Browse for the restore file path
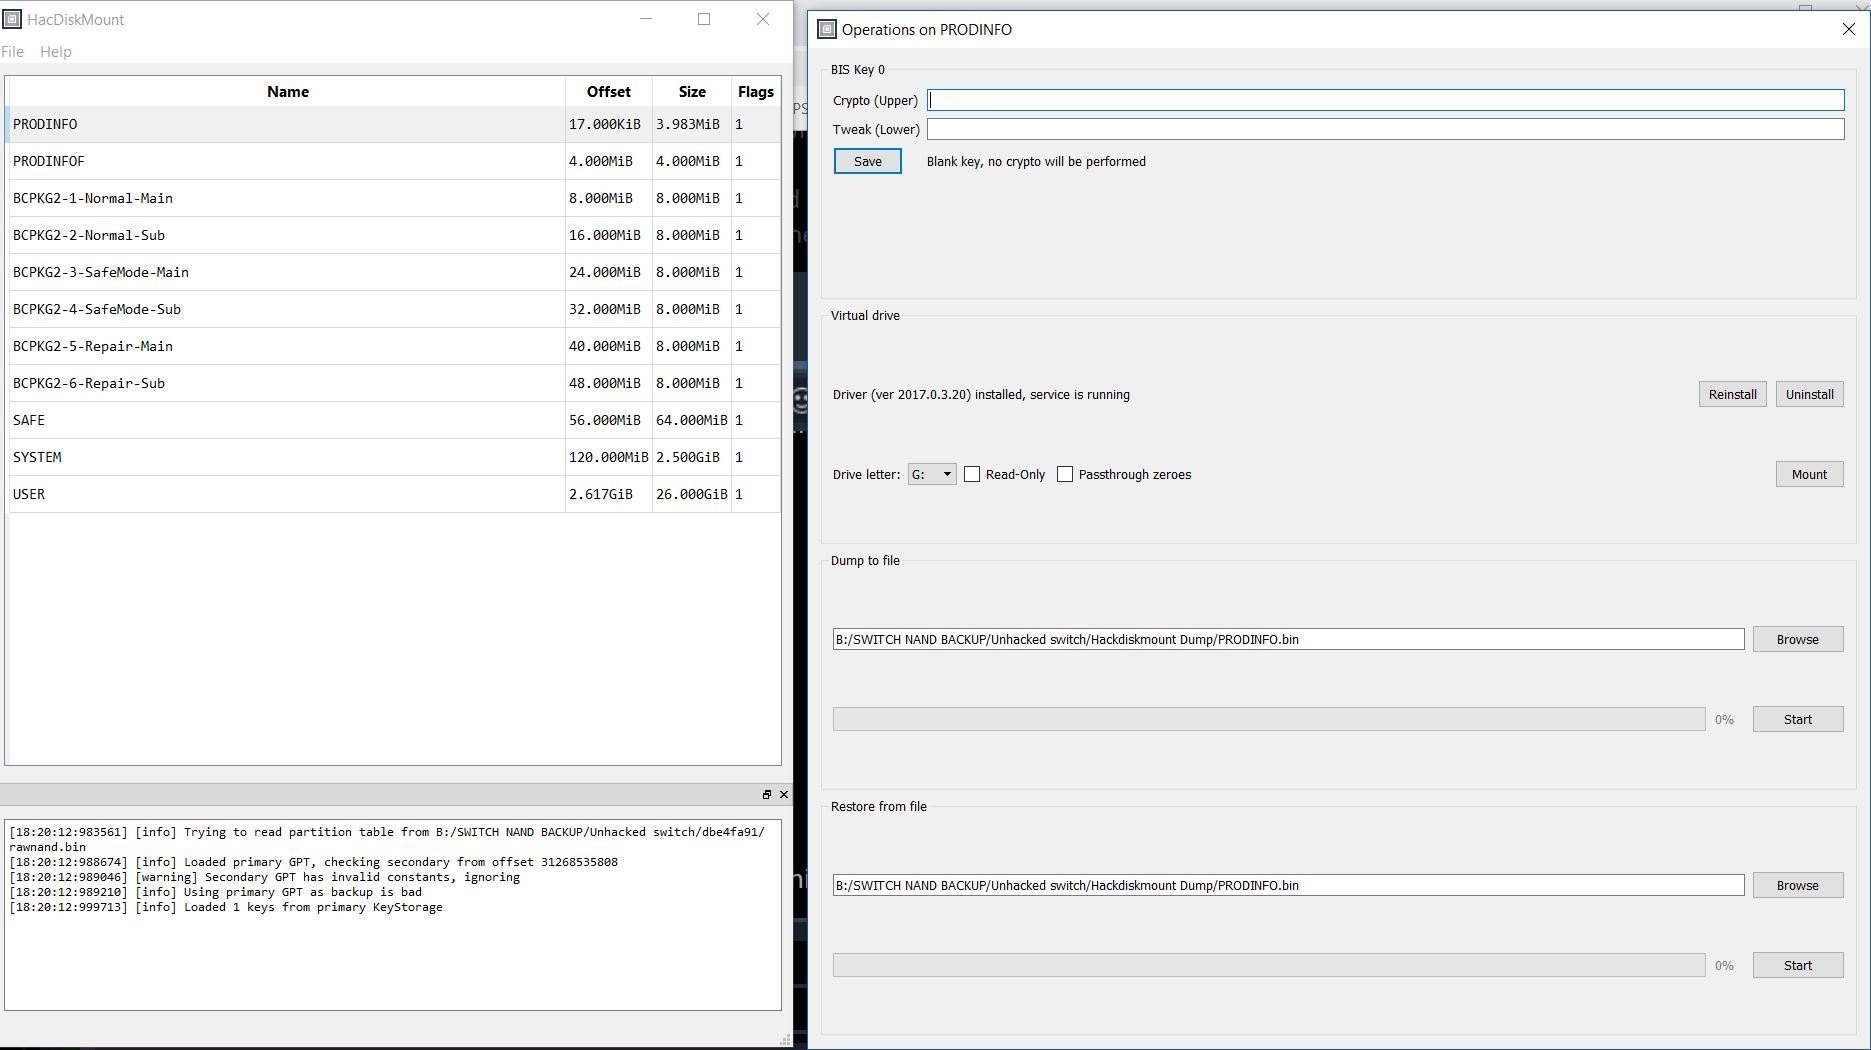 [1798, 885]
